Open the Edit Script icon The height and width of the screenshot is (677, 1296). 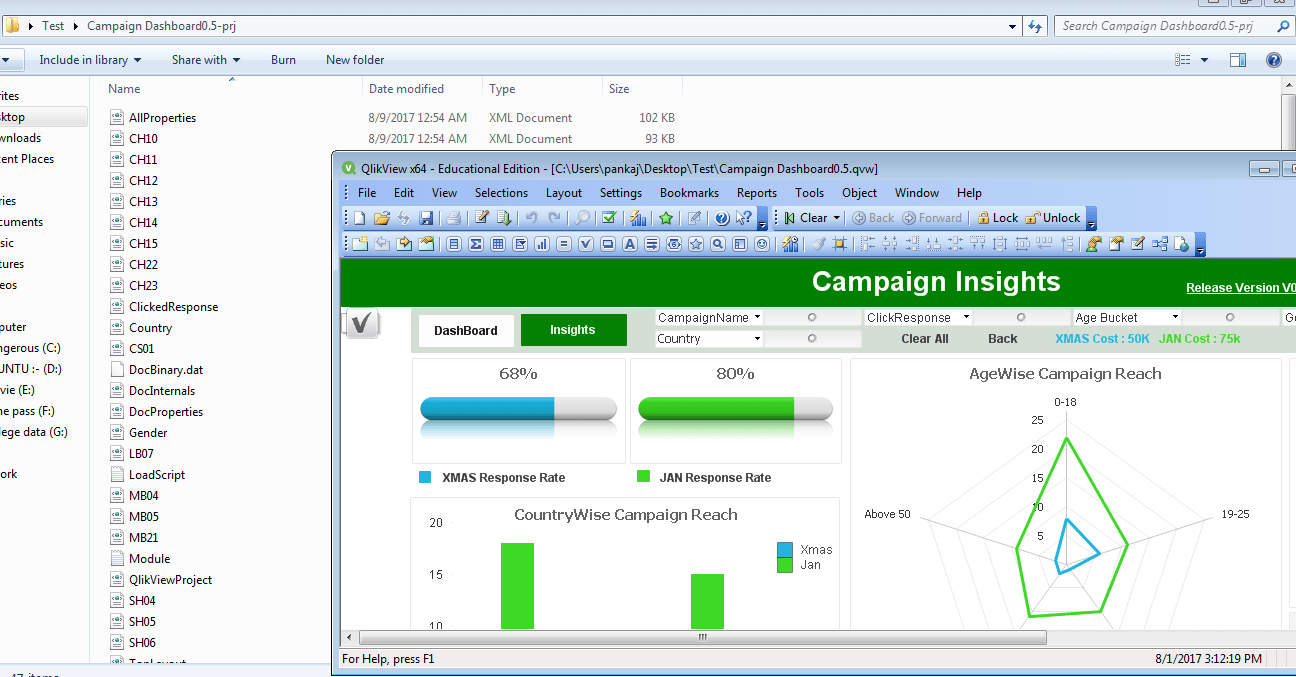(481, 217)
